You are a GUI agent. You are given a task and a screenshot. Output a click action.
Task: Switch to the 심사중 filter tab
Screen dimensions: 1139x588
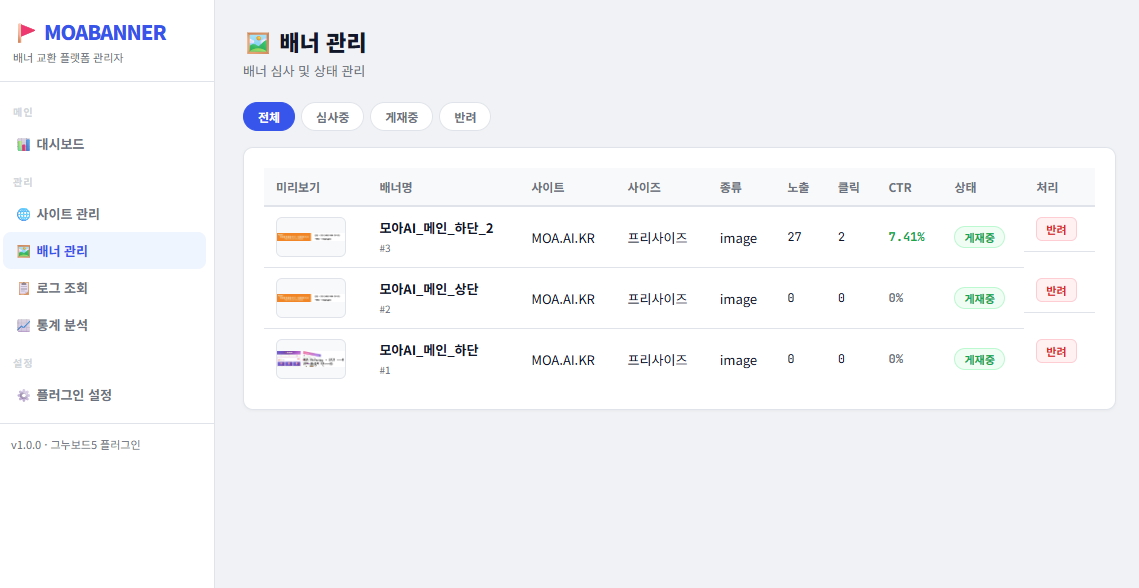pyautogui.click(x=332, y=117)
